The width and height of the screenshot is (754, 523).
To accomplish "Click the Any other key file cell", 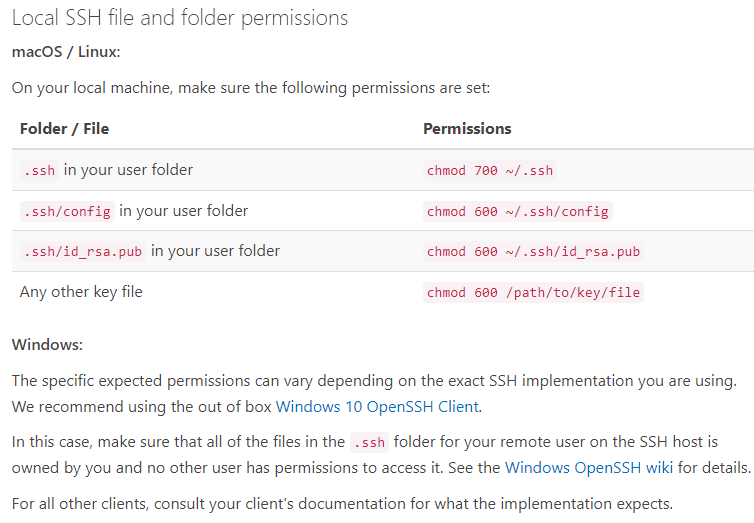I will coord(81,292).
